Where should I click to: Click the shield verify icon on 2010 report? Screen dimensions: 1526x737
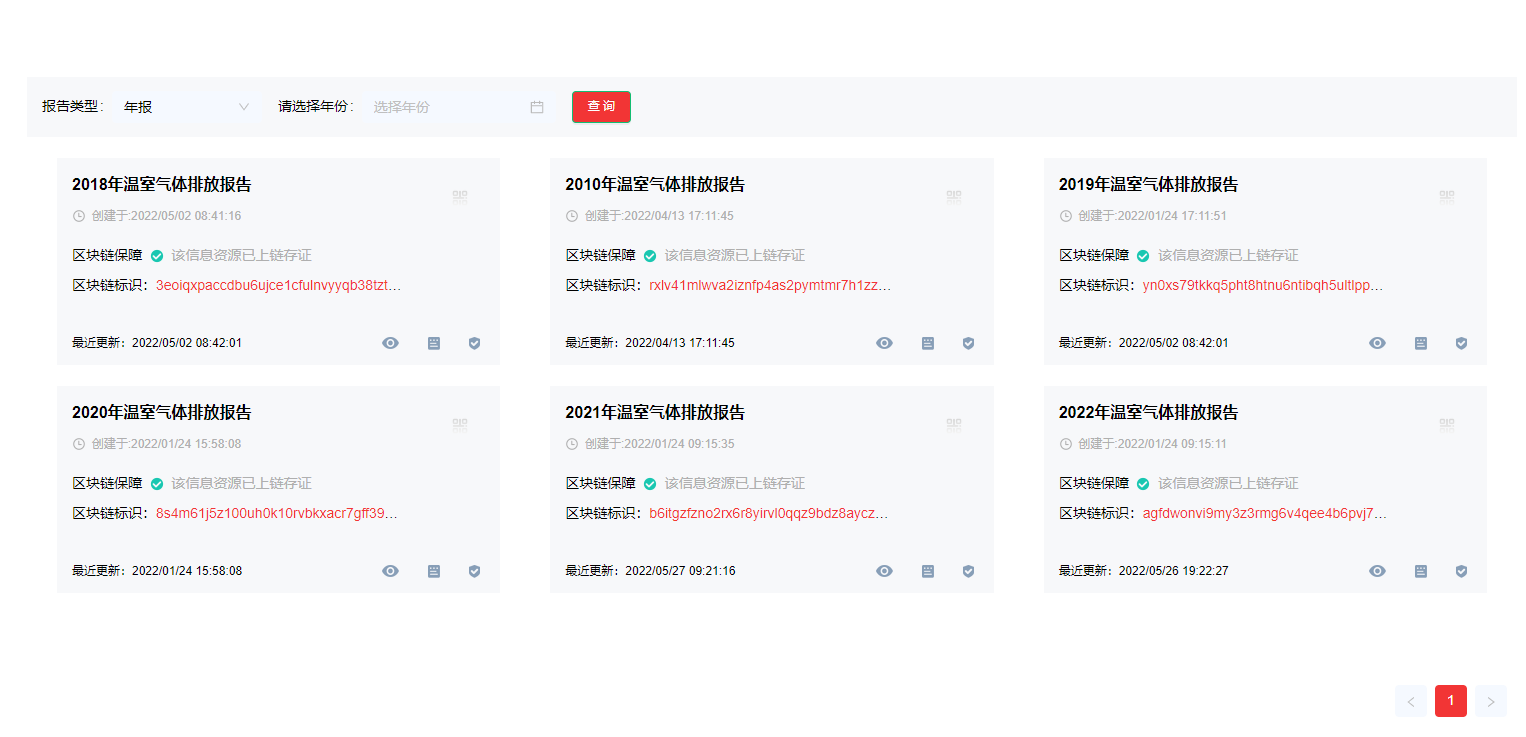pos(968,343)
